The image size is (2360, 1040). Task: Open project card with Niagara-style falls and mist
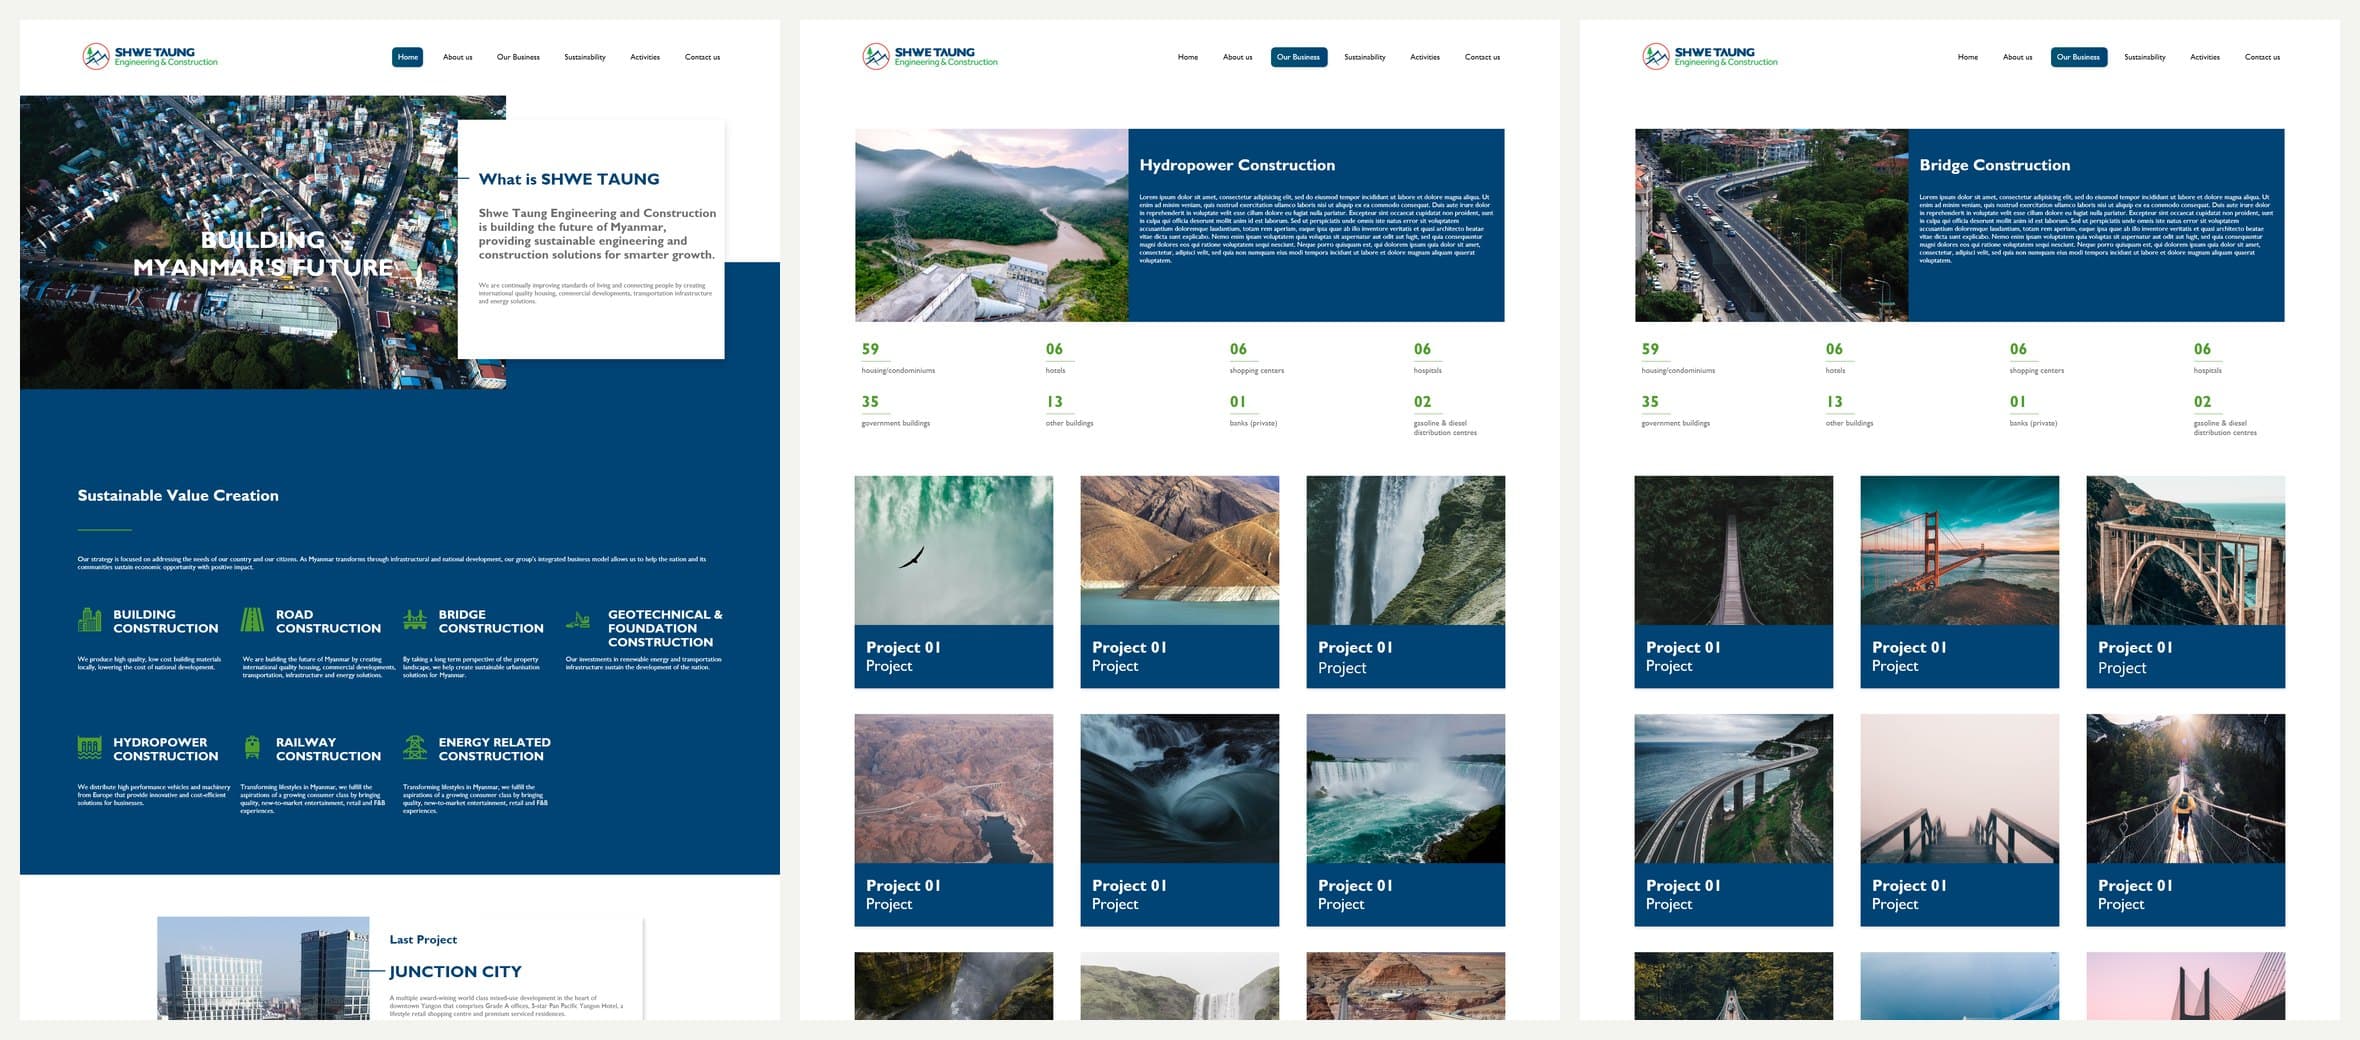coord(1406,820)
